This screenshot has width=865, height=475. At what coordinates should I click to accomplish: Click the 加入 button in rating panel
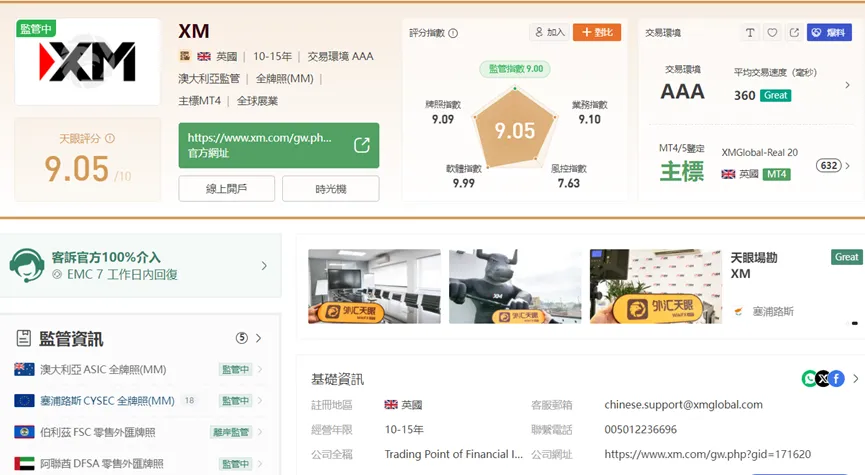tap(549, 33)
